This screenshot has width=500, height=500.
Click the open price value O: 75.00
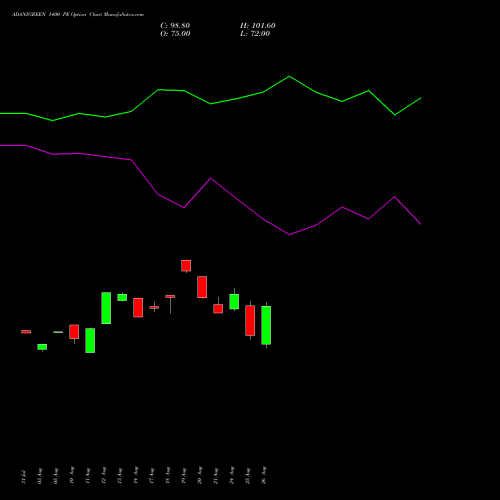click(x=175, y=34)
